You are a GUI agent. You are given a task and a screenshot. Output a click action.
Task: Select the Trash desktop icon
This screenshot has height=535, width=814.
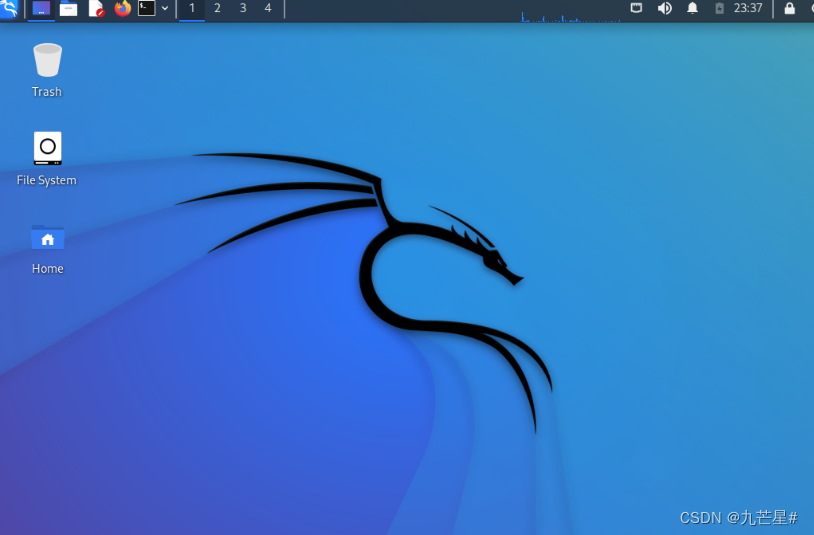tap(47, 70)
